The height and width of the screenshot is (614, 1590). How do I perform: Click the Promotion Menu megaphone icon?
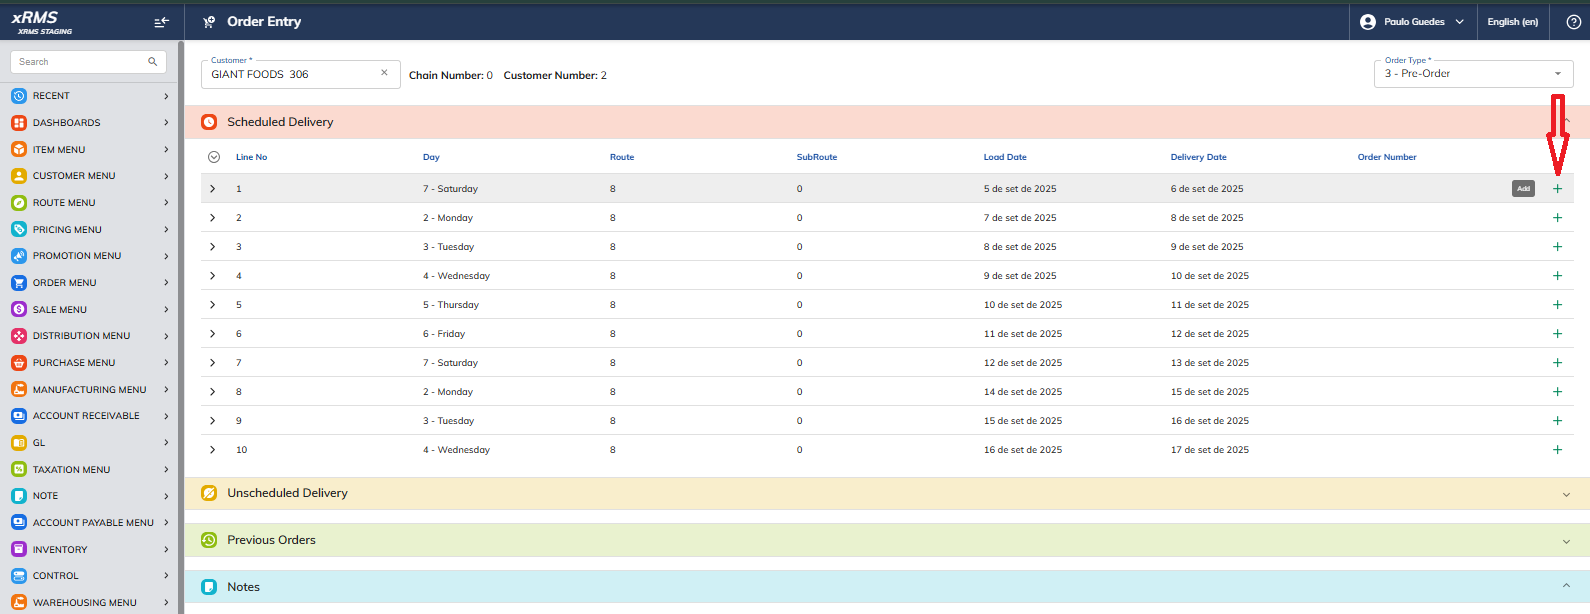(x=18, y=256)
